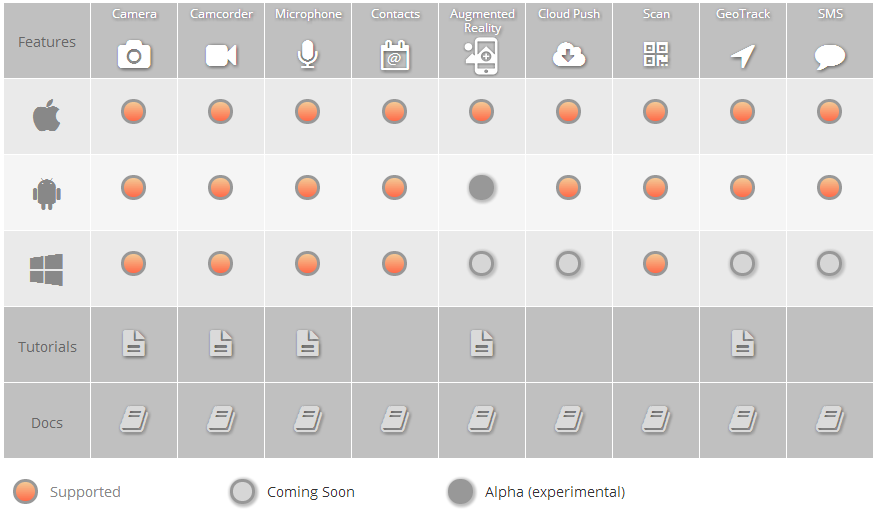879x510 pixels.
Task: Open the SMS docs book icon
Action: (x=829, y=420)
